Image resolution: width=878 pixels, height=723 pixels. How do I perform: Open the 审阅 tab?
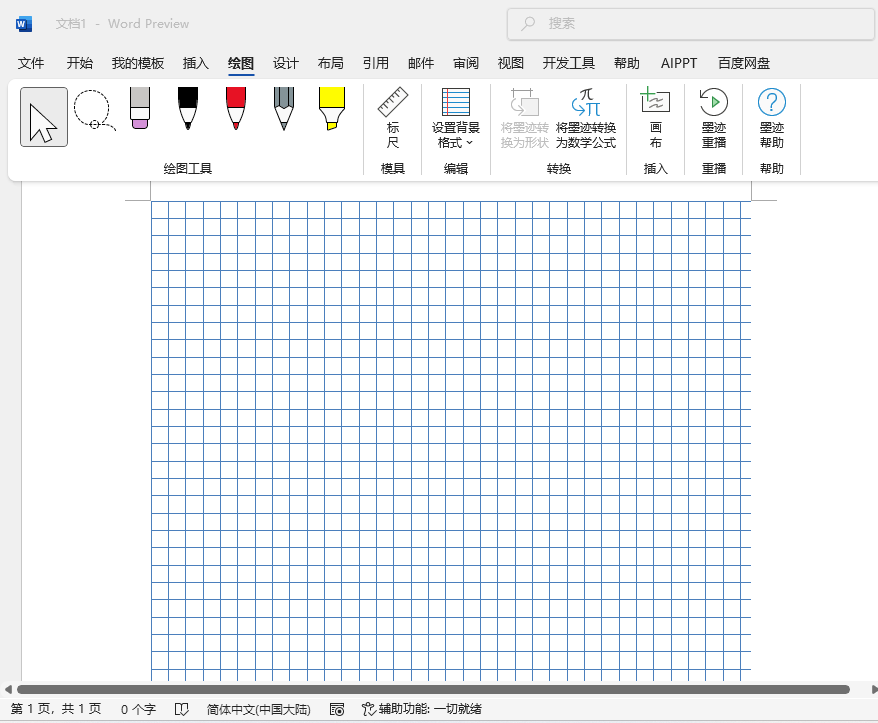coord(466,63)
